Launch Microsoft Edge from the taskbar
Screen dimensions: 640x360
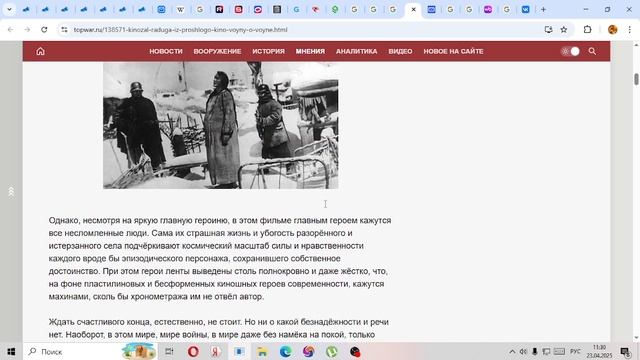[x=285, y=351]
